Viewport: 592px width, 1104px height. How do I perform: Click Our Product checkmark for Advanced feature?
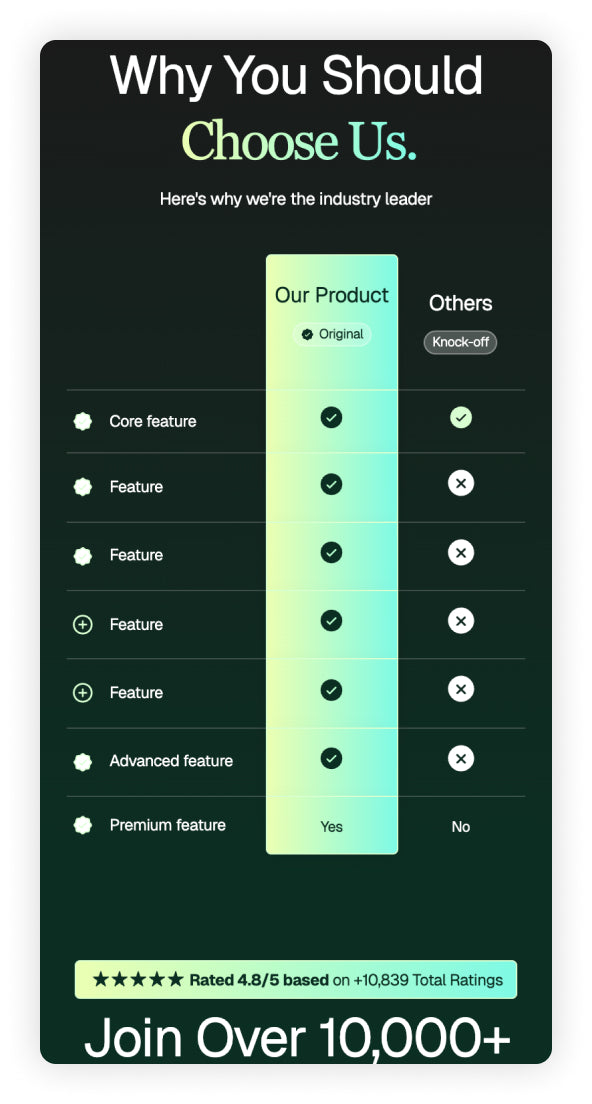point(332,758)
